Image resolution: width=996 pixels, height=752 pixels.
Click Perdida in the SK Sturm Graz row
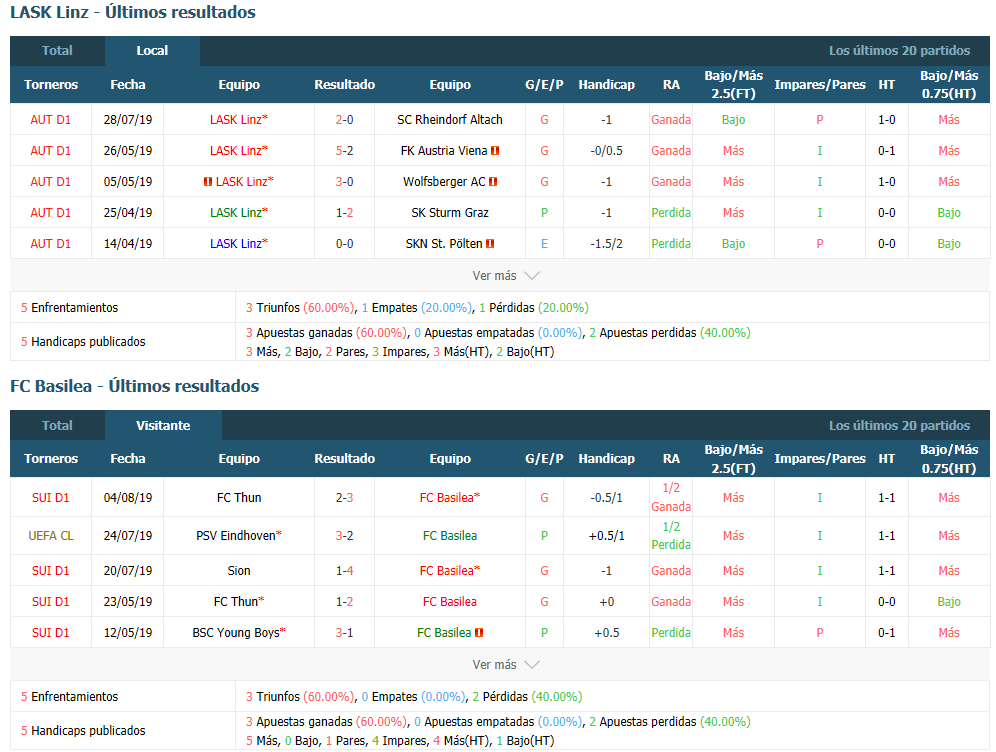671,213
